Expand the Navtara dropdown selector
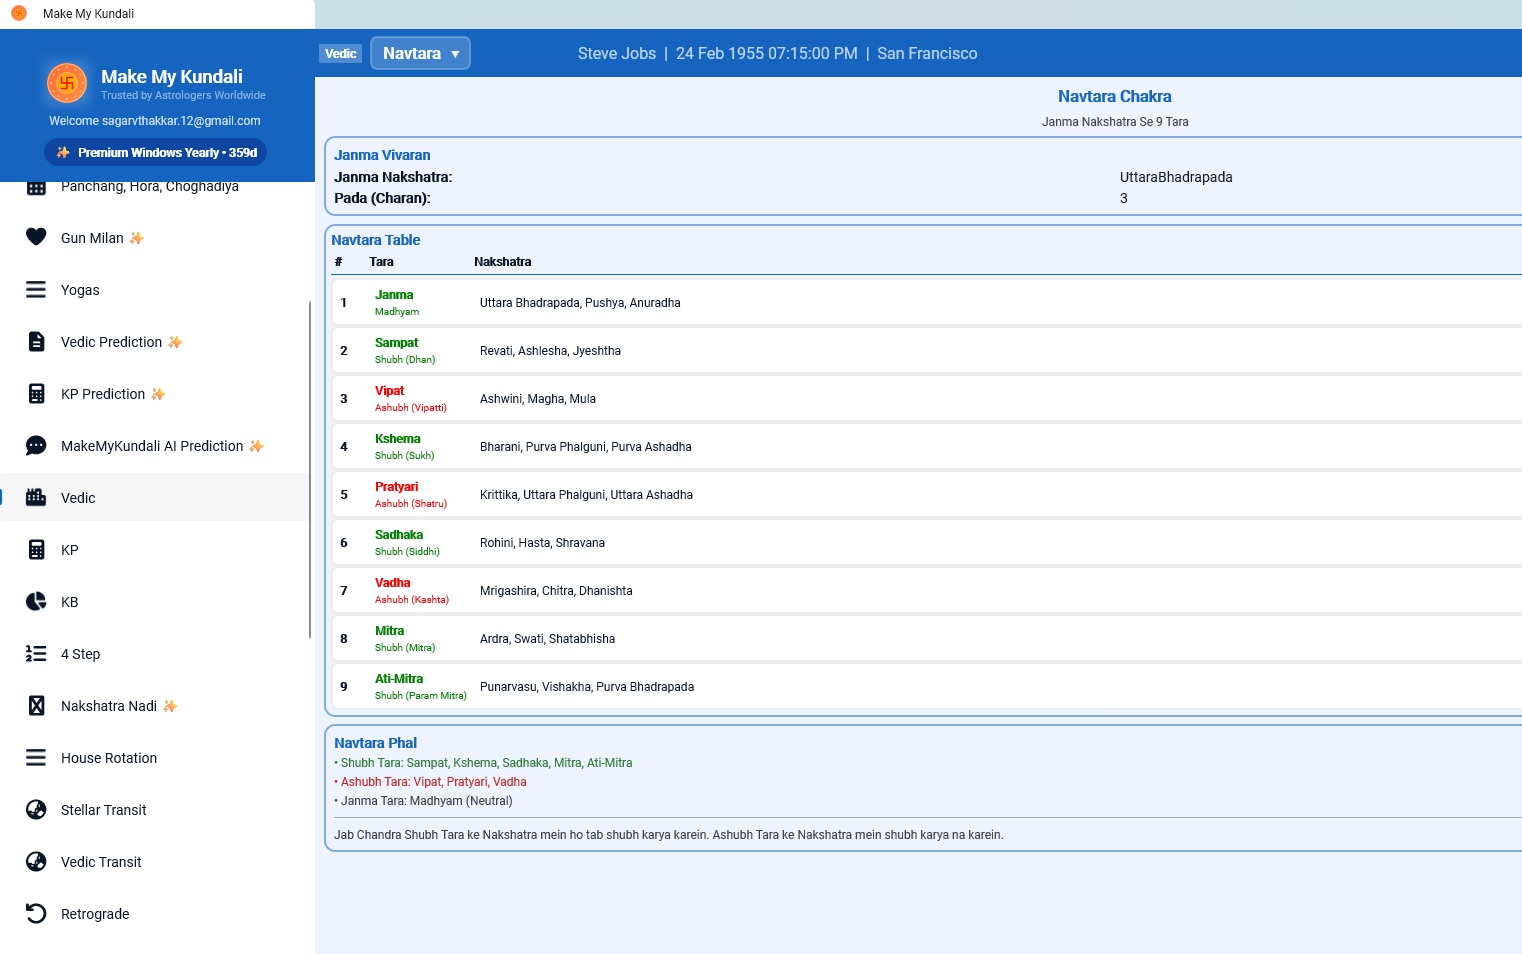This screenshot has width=1522, height=954. click(x=420, y=53)
